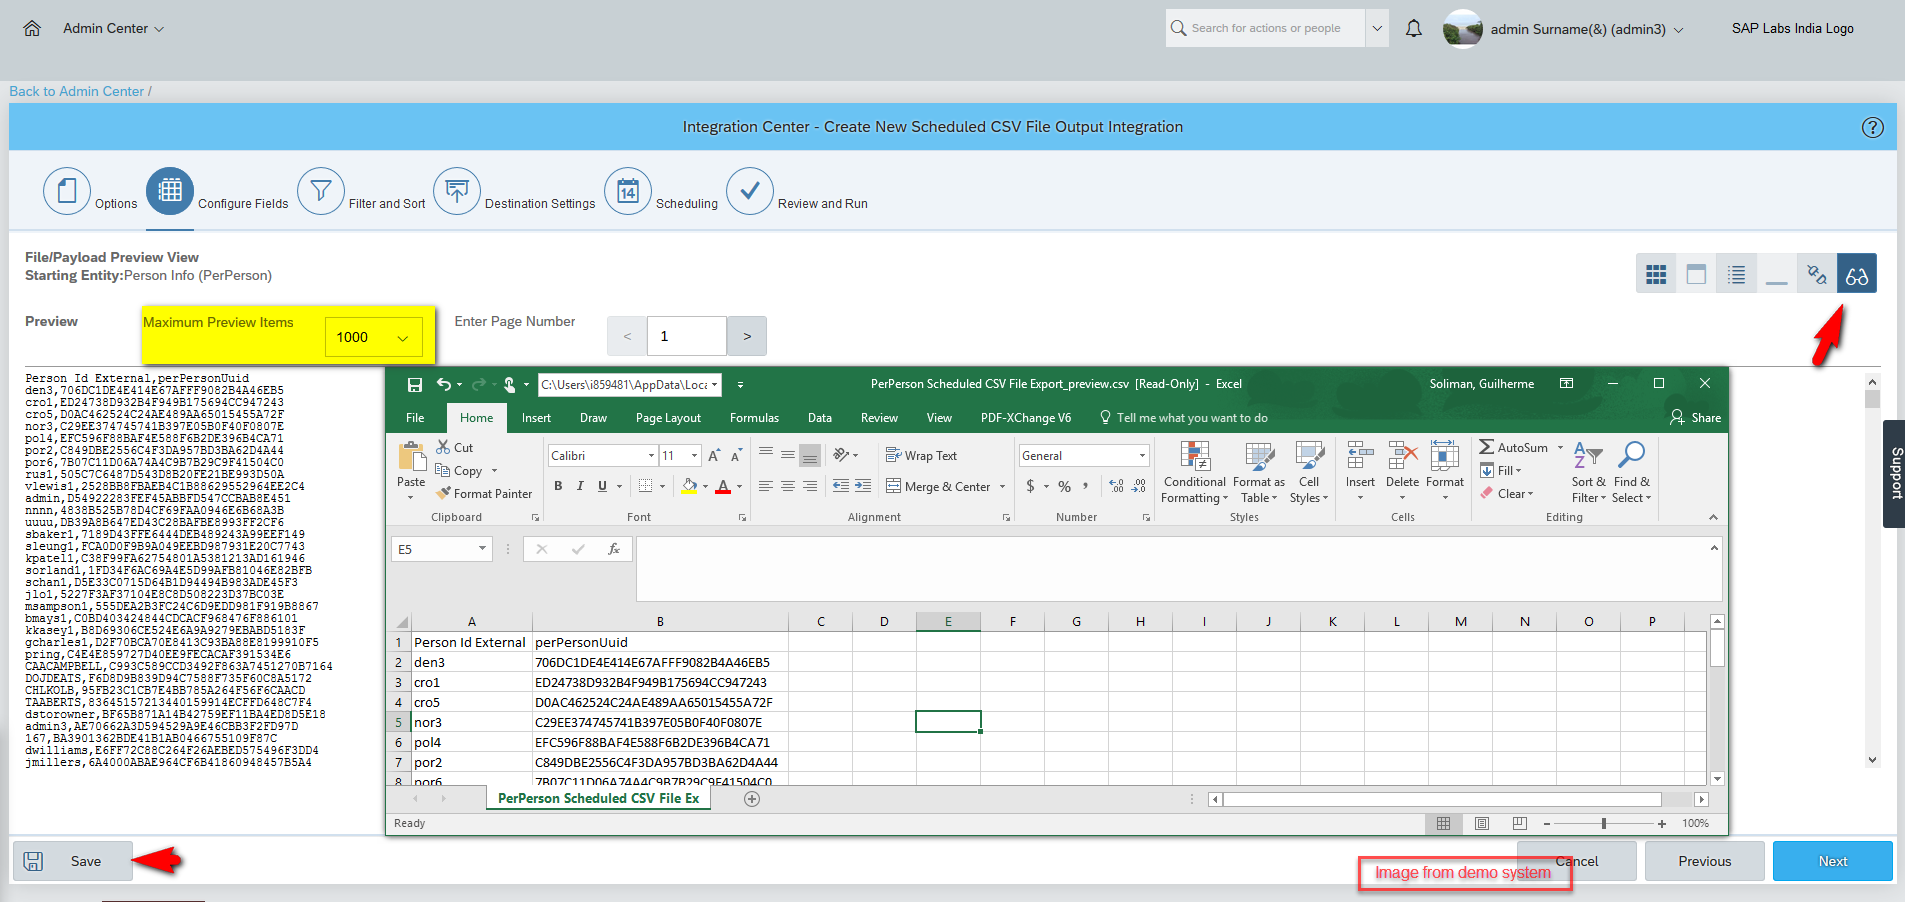Viewport: 1905px width, 902px height.
Task: Switch to table grid view icon
Action: coord(1656,274)
